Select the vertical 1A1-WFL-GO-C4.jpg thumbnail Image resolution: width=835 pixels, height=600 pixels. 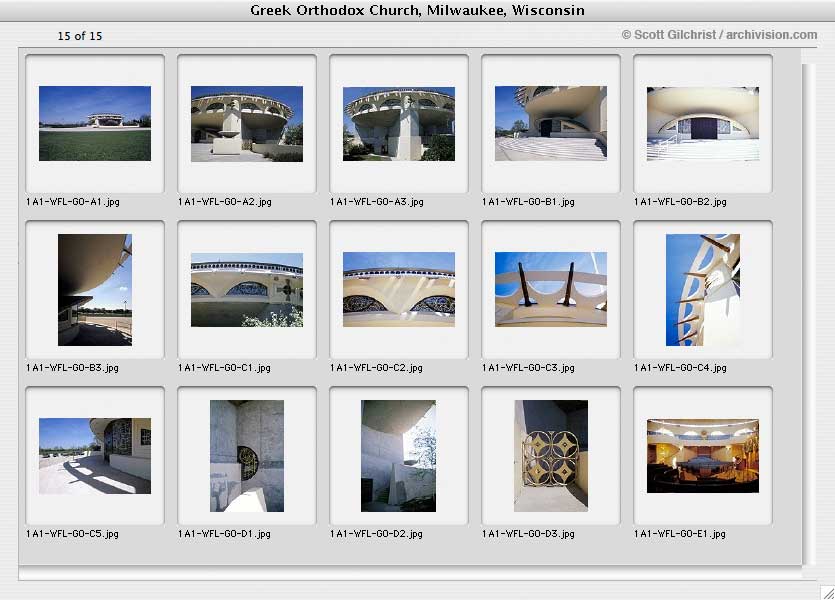point(703,290)
